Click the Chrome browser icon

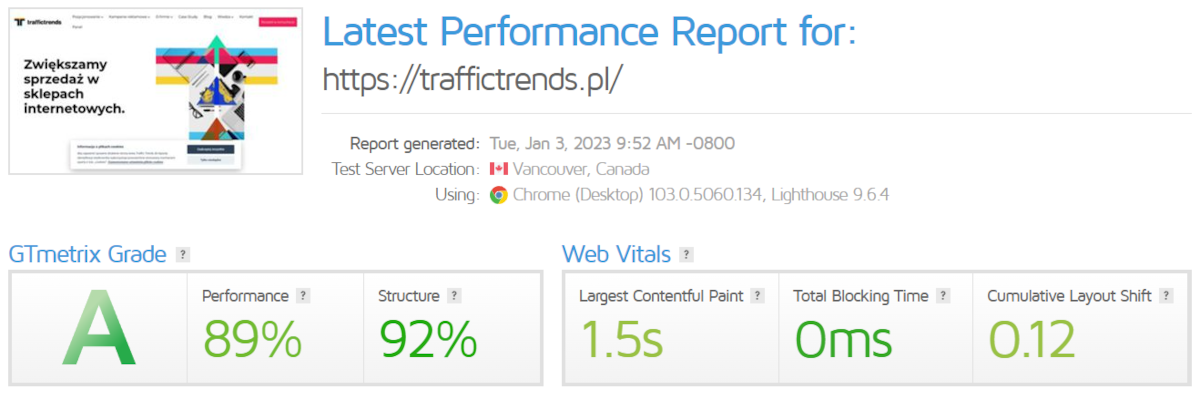coord(498,195)
